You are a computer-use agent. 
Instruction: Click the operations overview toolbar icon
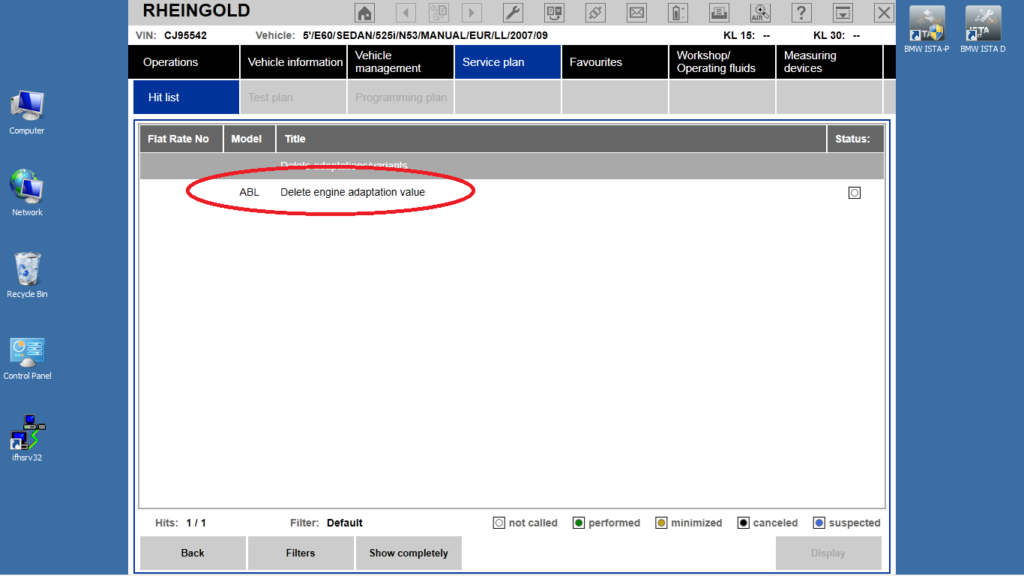click(554, 12)
